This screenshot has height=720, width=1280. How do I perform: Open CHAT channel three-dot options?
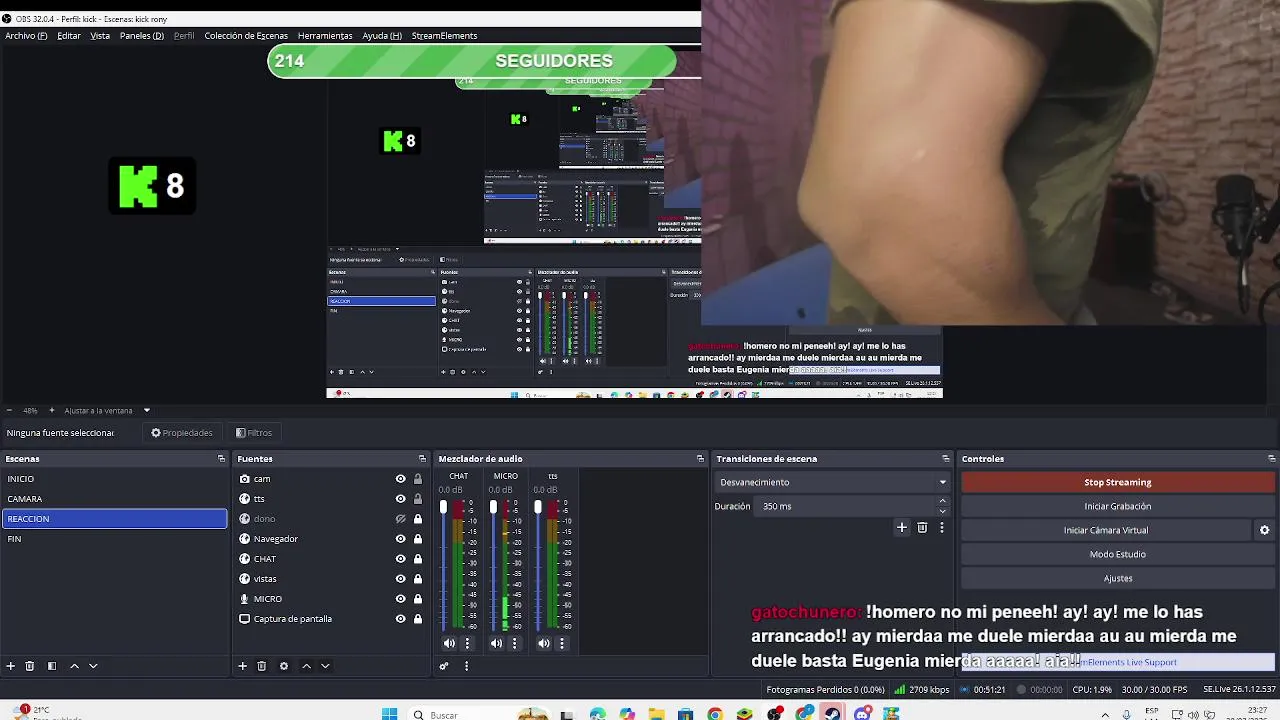pos(467,643)
